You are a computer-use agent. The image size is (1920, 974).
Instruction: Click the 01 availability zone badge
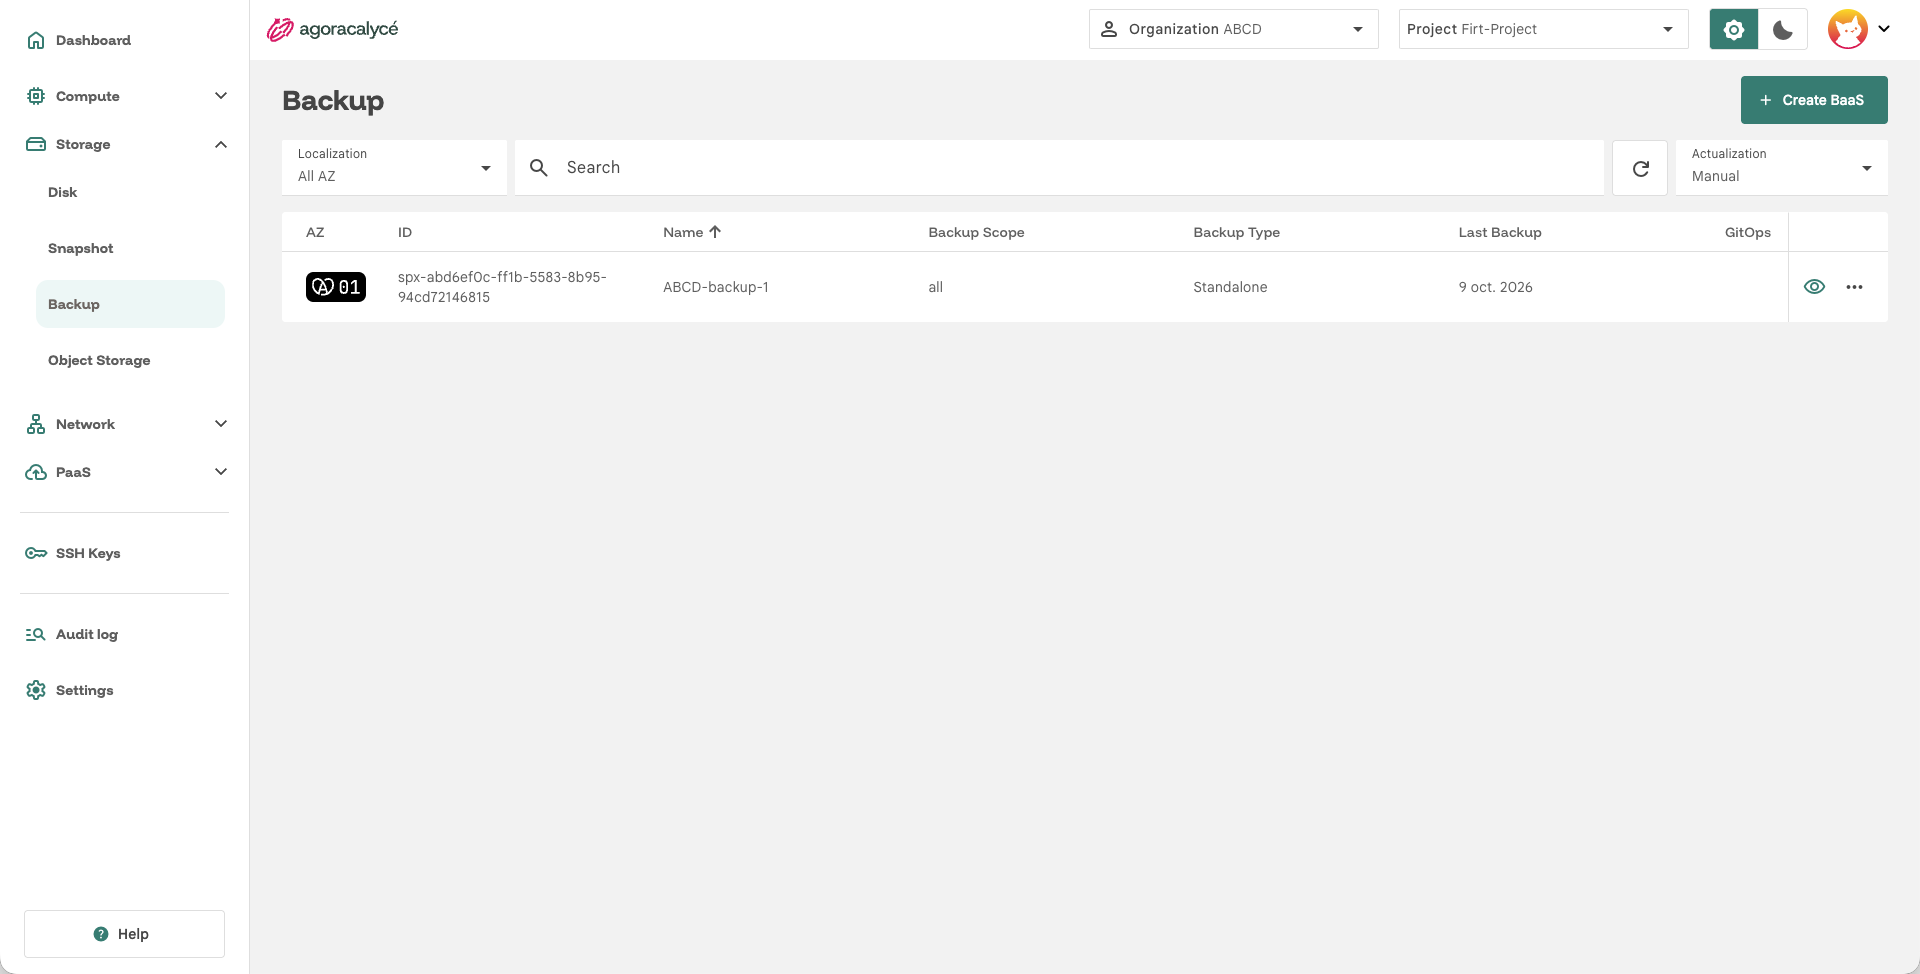tap(336, 287)
